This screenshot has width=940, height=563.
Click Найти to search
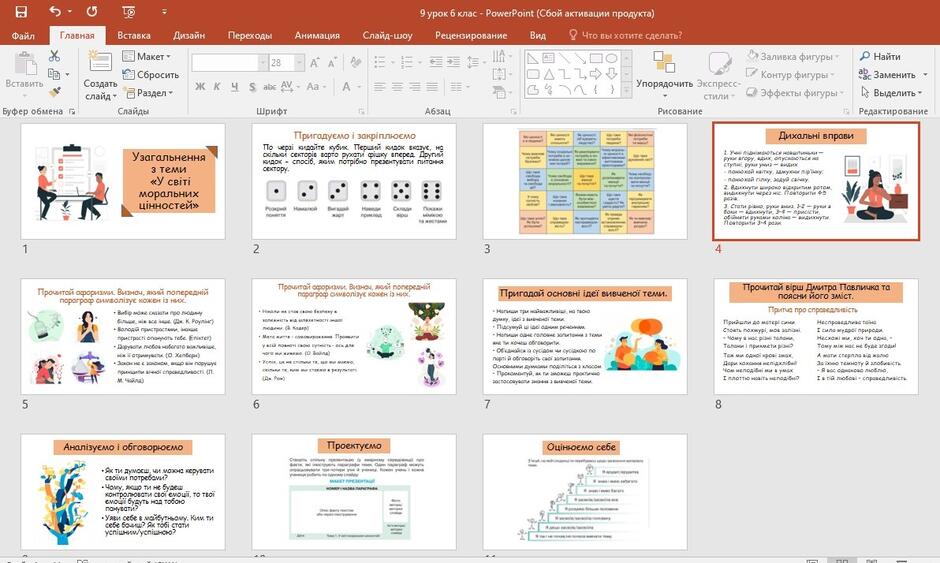pos(880,56)
